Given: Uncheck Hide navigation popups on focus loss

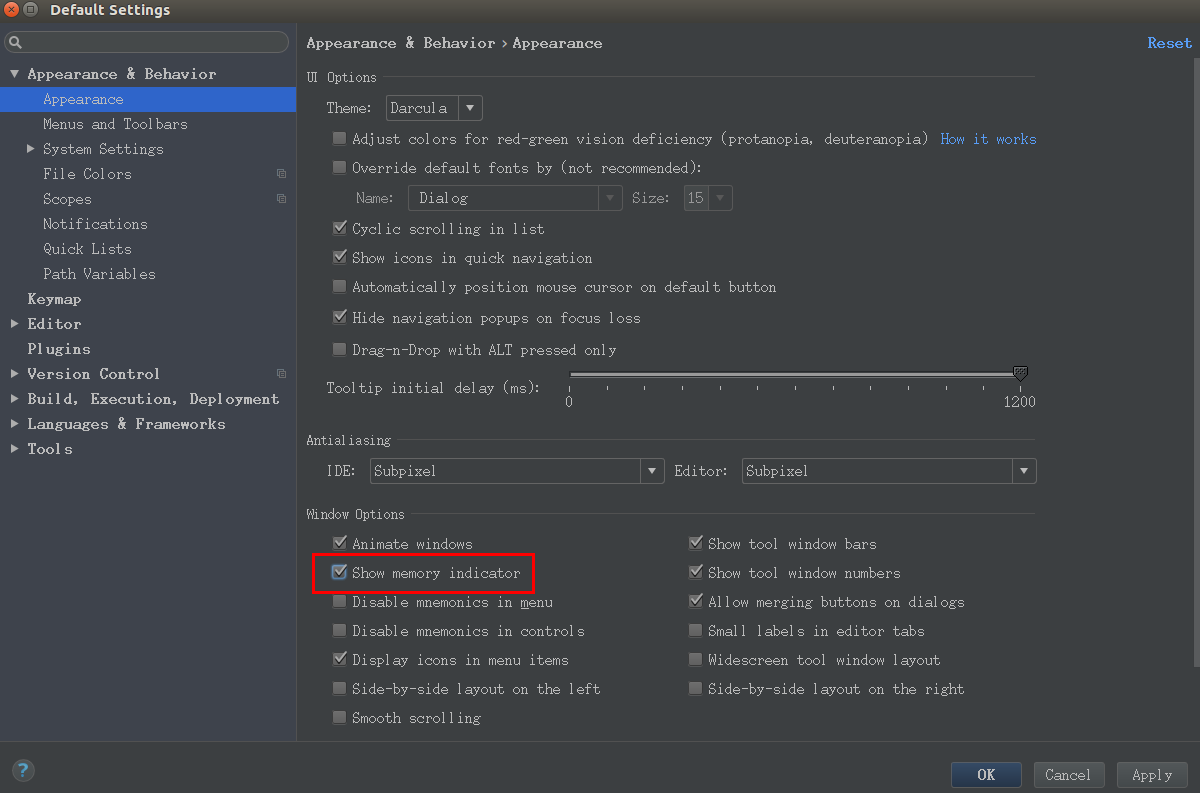Looking at the screenshot, I should (x=340, y=318).
